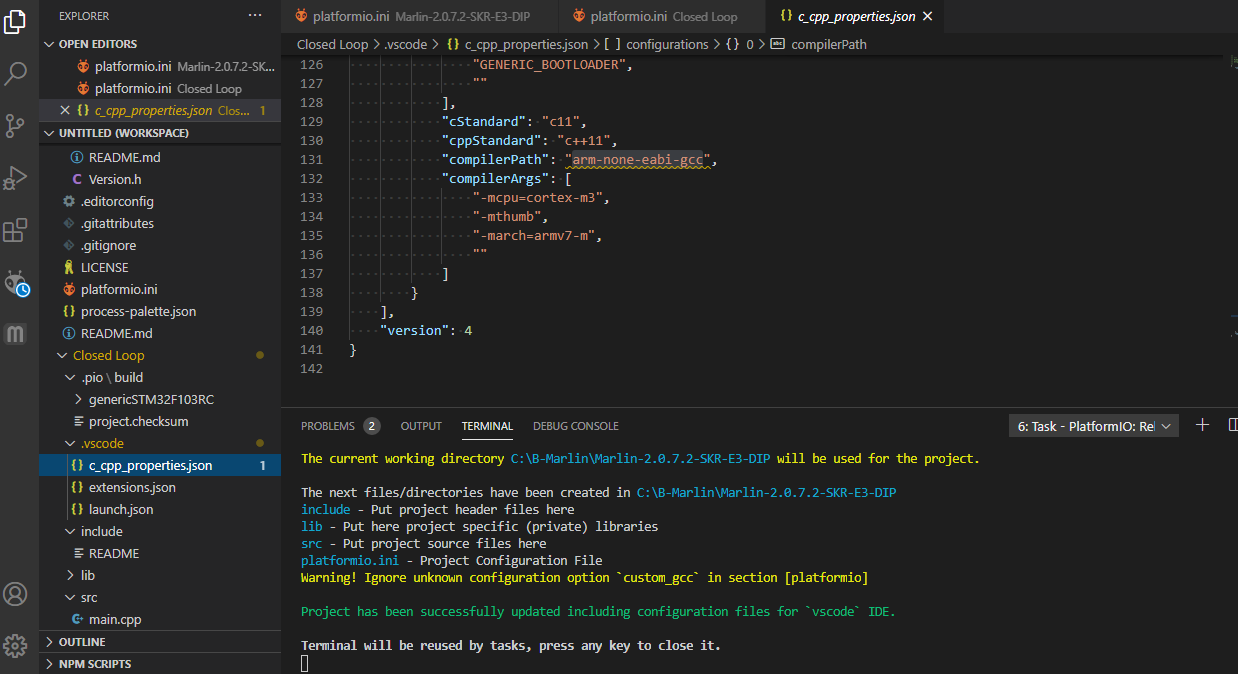Expand the genericSTM32F103RC folder

click(x=160, y=399)
